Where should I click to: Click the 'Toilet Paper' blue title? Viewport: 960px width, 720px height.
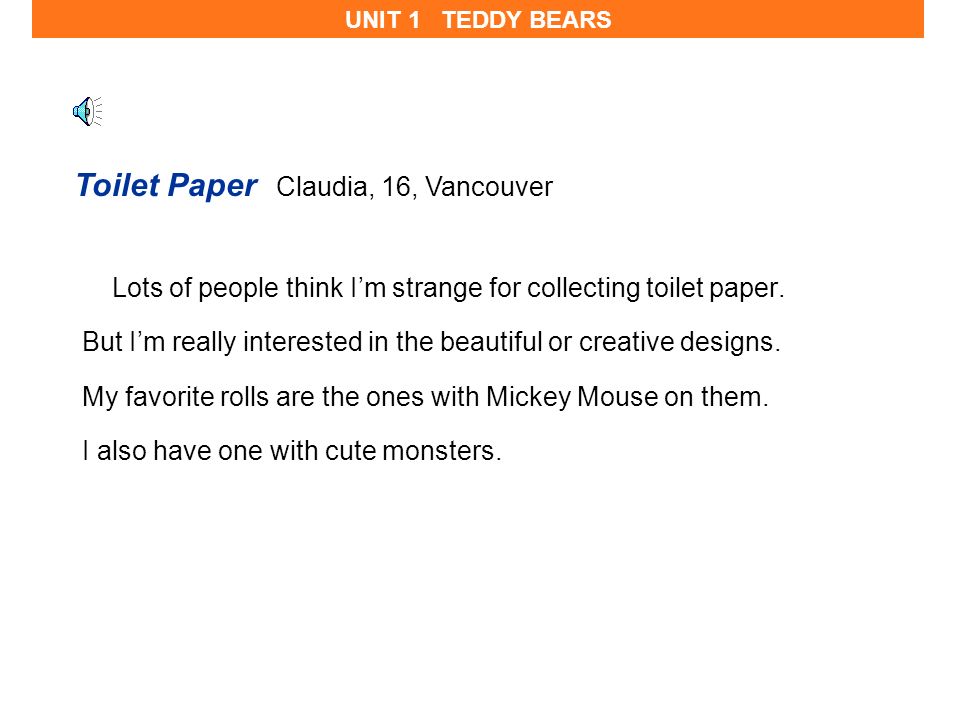tap(167, 186)
